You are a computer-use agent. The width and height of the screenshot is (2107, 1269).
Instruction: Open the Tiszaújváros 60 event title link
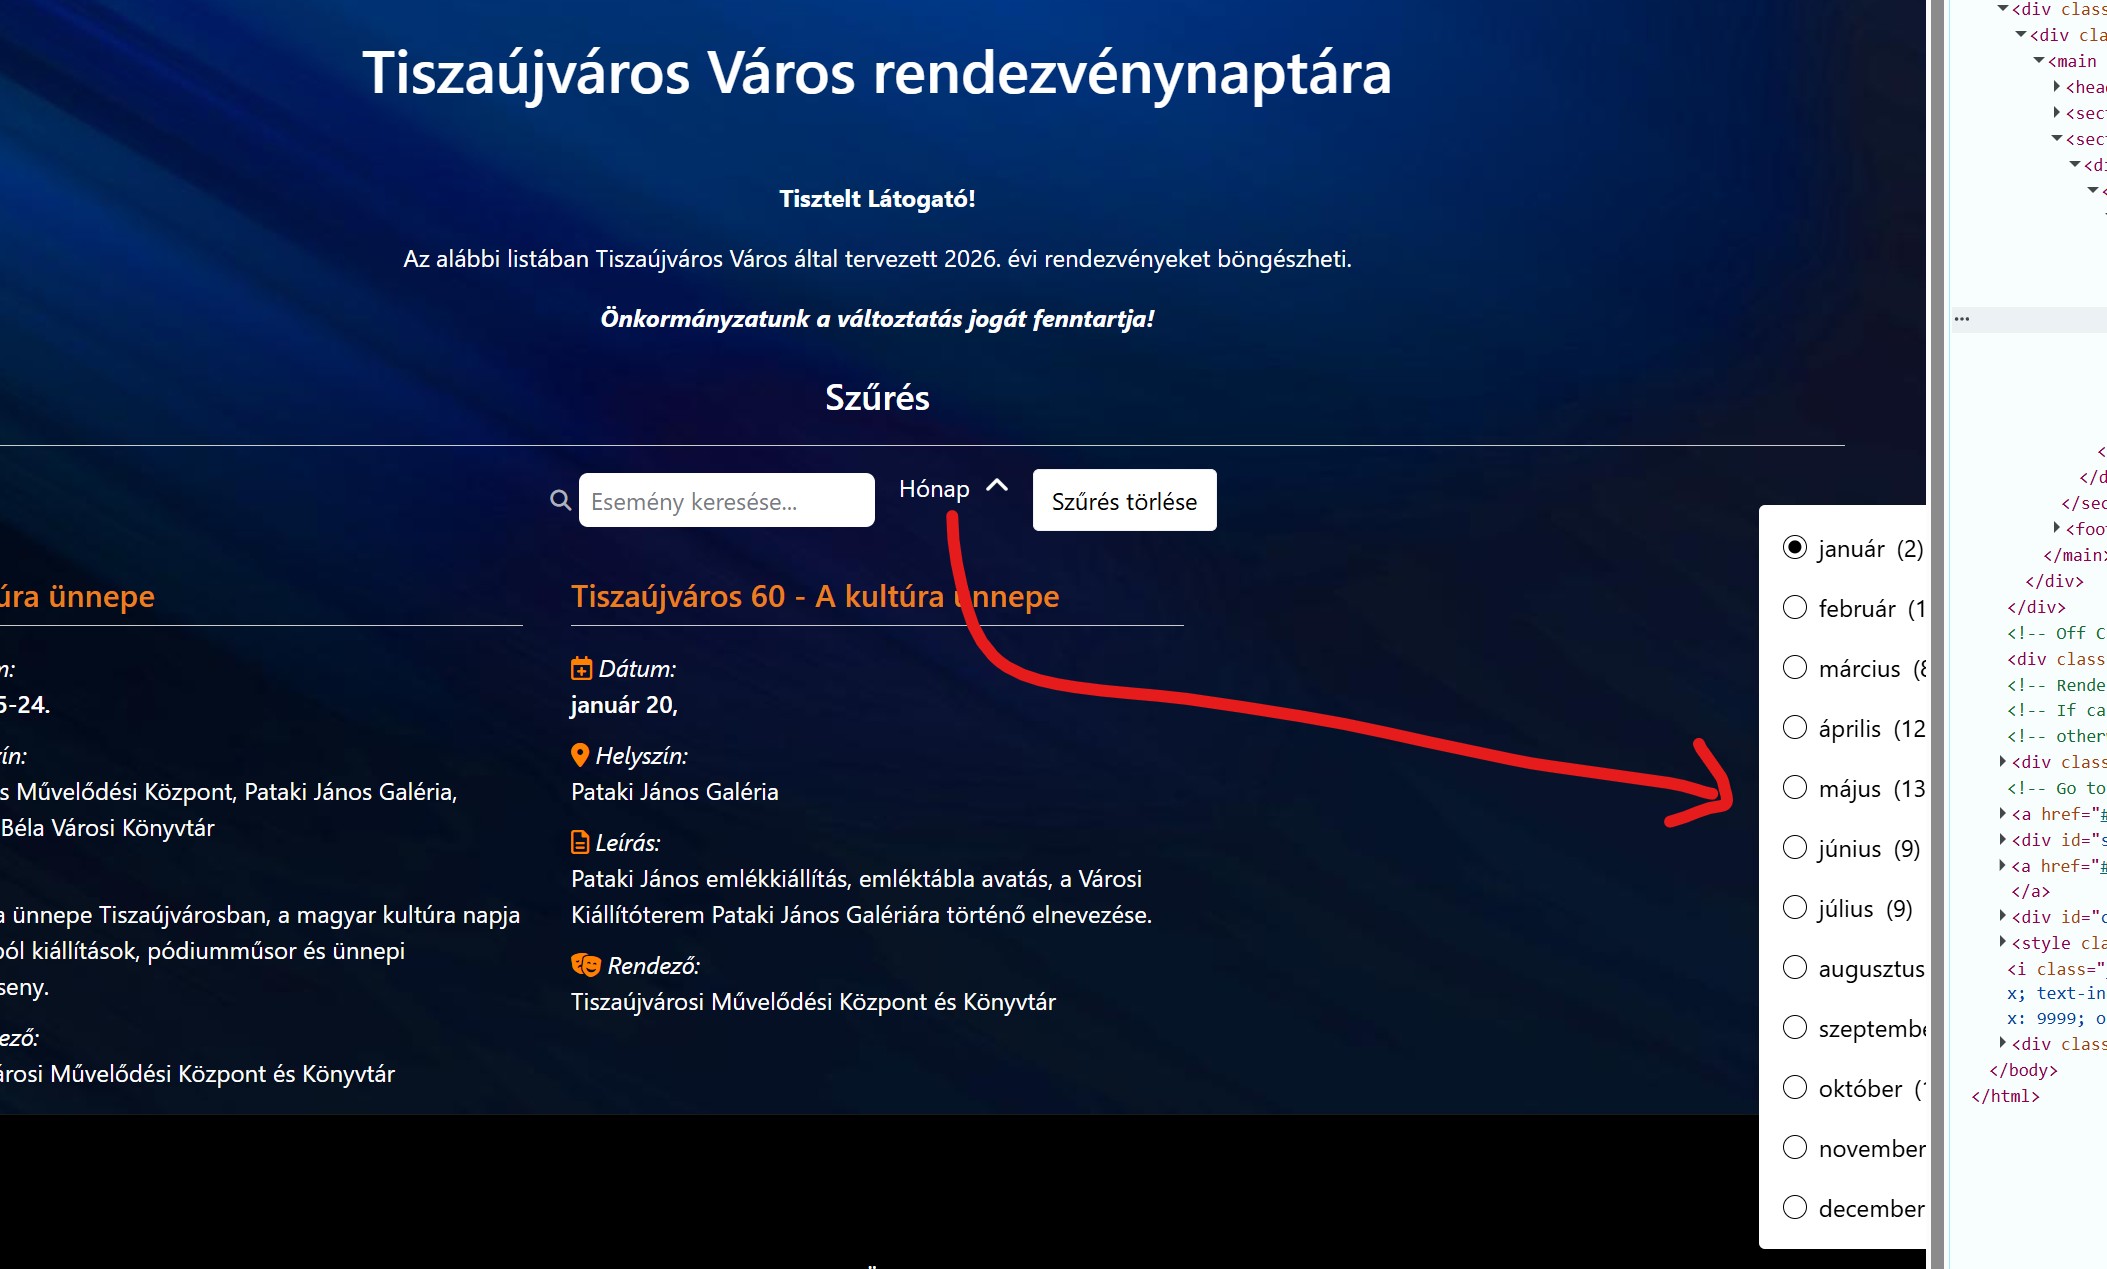pos(814,596)
